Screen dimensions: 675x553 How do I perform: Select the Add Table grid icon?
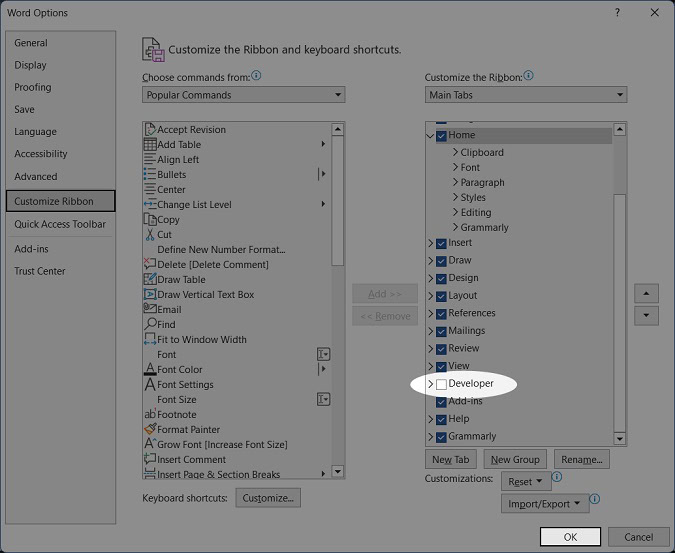(150, 145)
